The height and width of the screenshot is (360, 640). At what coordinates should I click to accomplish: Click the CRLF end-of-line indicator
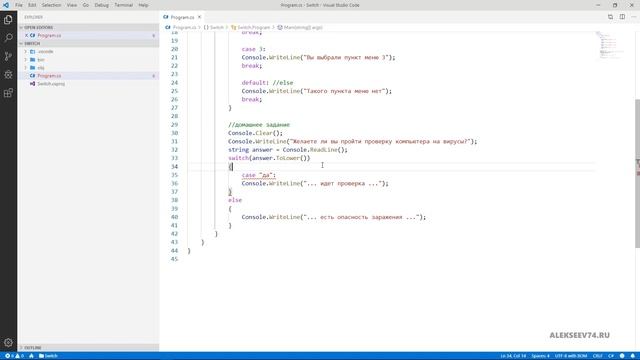point(598,356)
